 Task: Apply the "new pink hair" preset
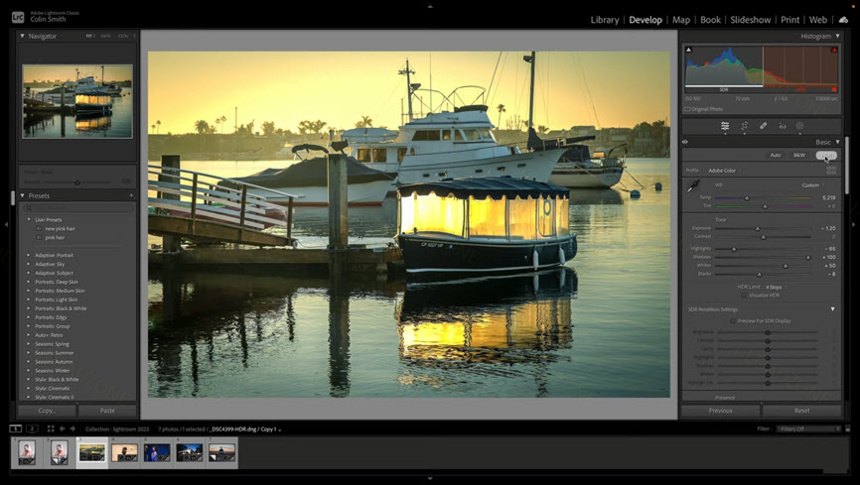click(60, 228)
